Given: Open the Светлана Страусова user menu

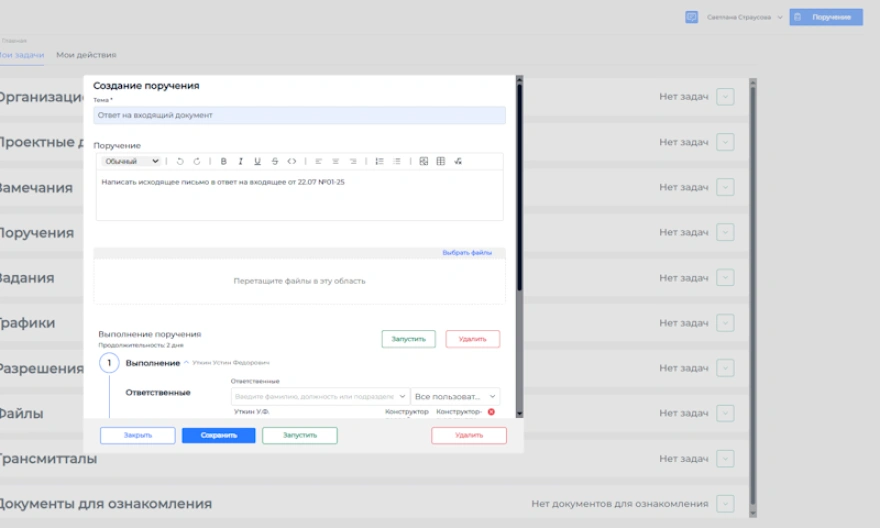Looking at the screenshot, I should pos(744,17).
